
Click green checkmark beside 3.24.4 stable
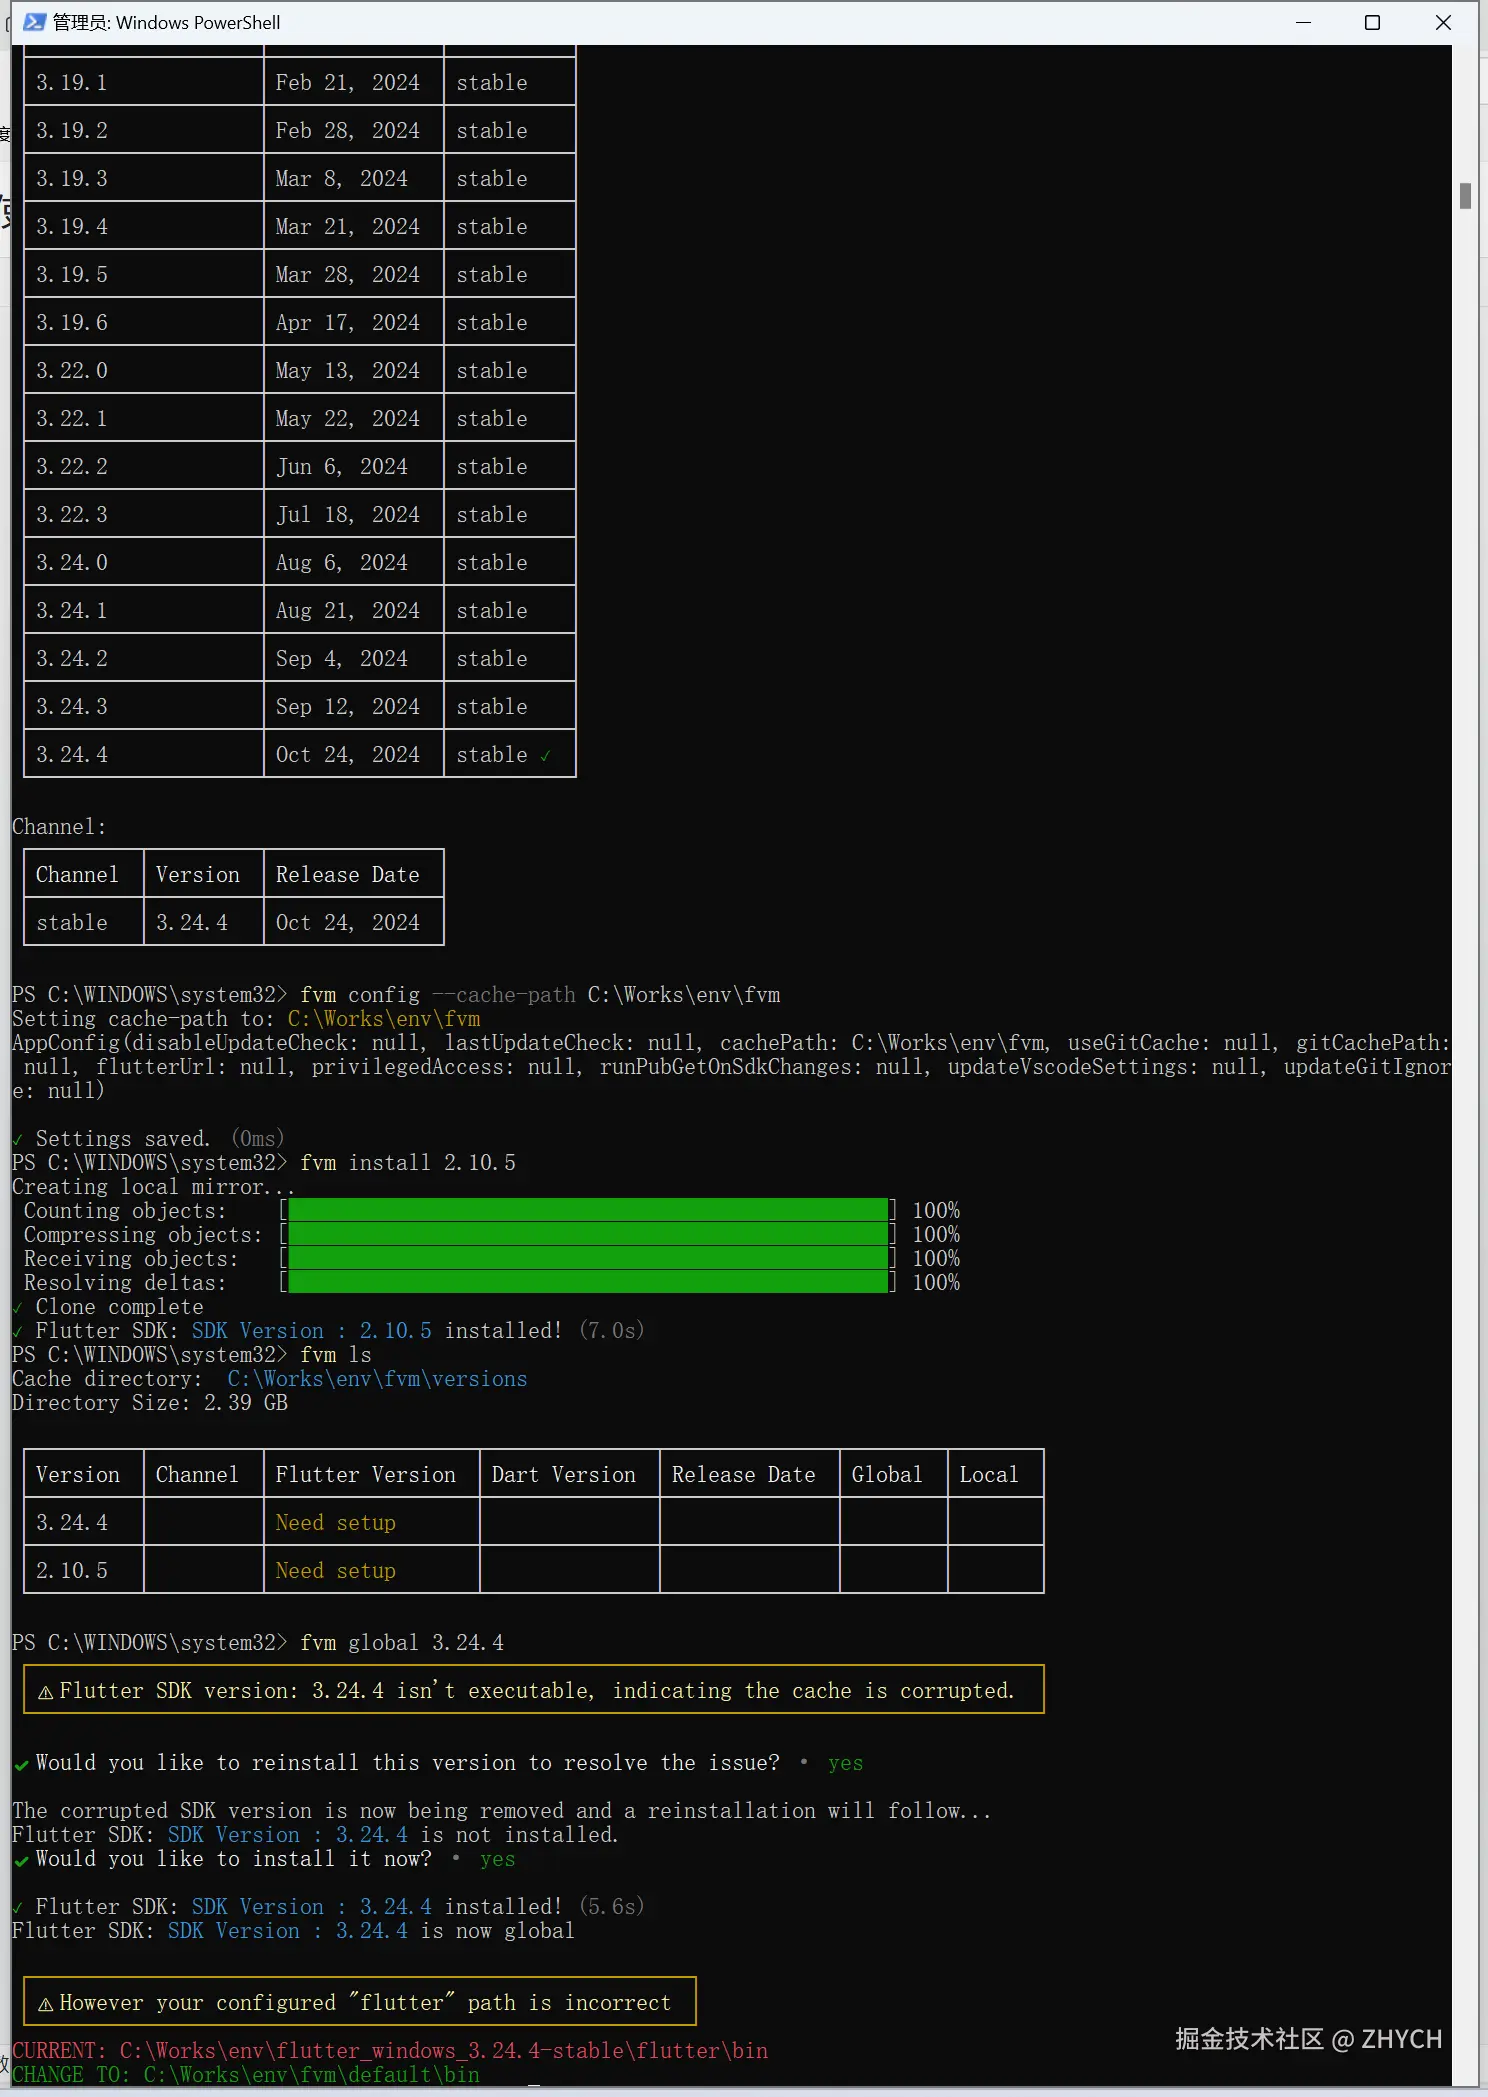click(545, 756)
